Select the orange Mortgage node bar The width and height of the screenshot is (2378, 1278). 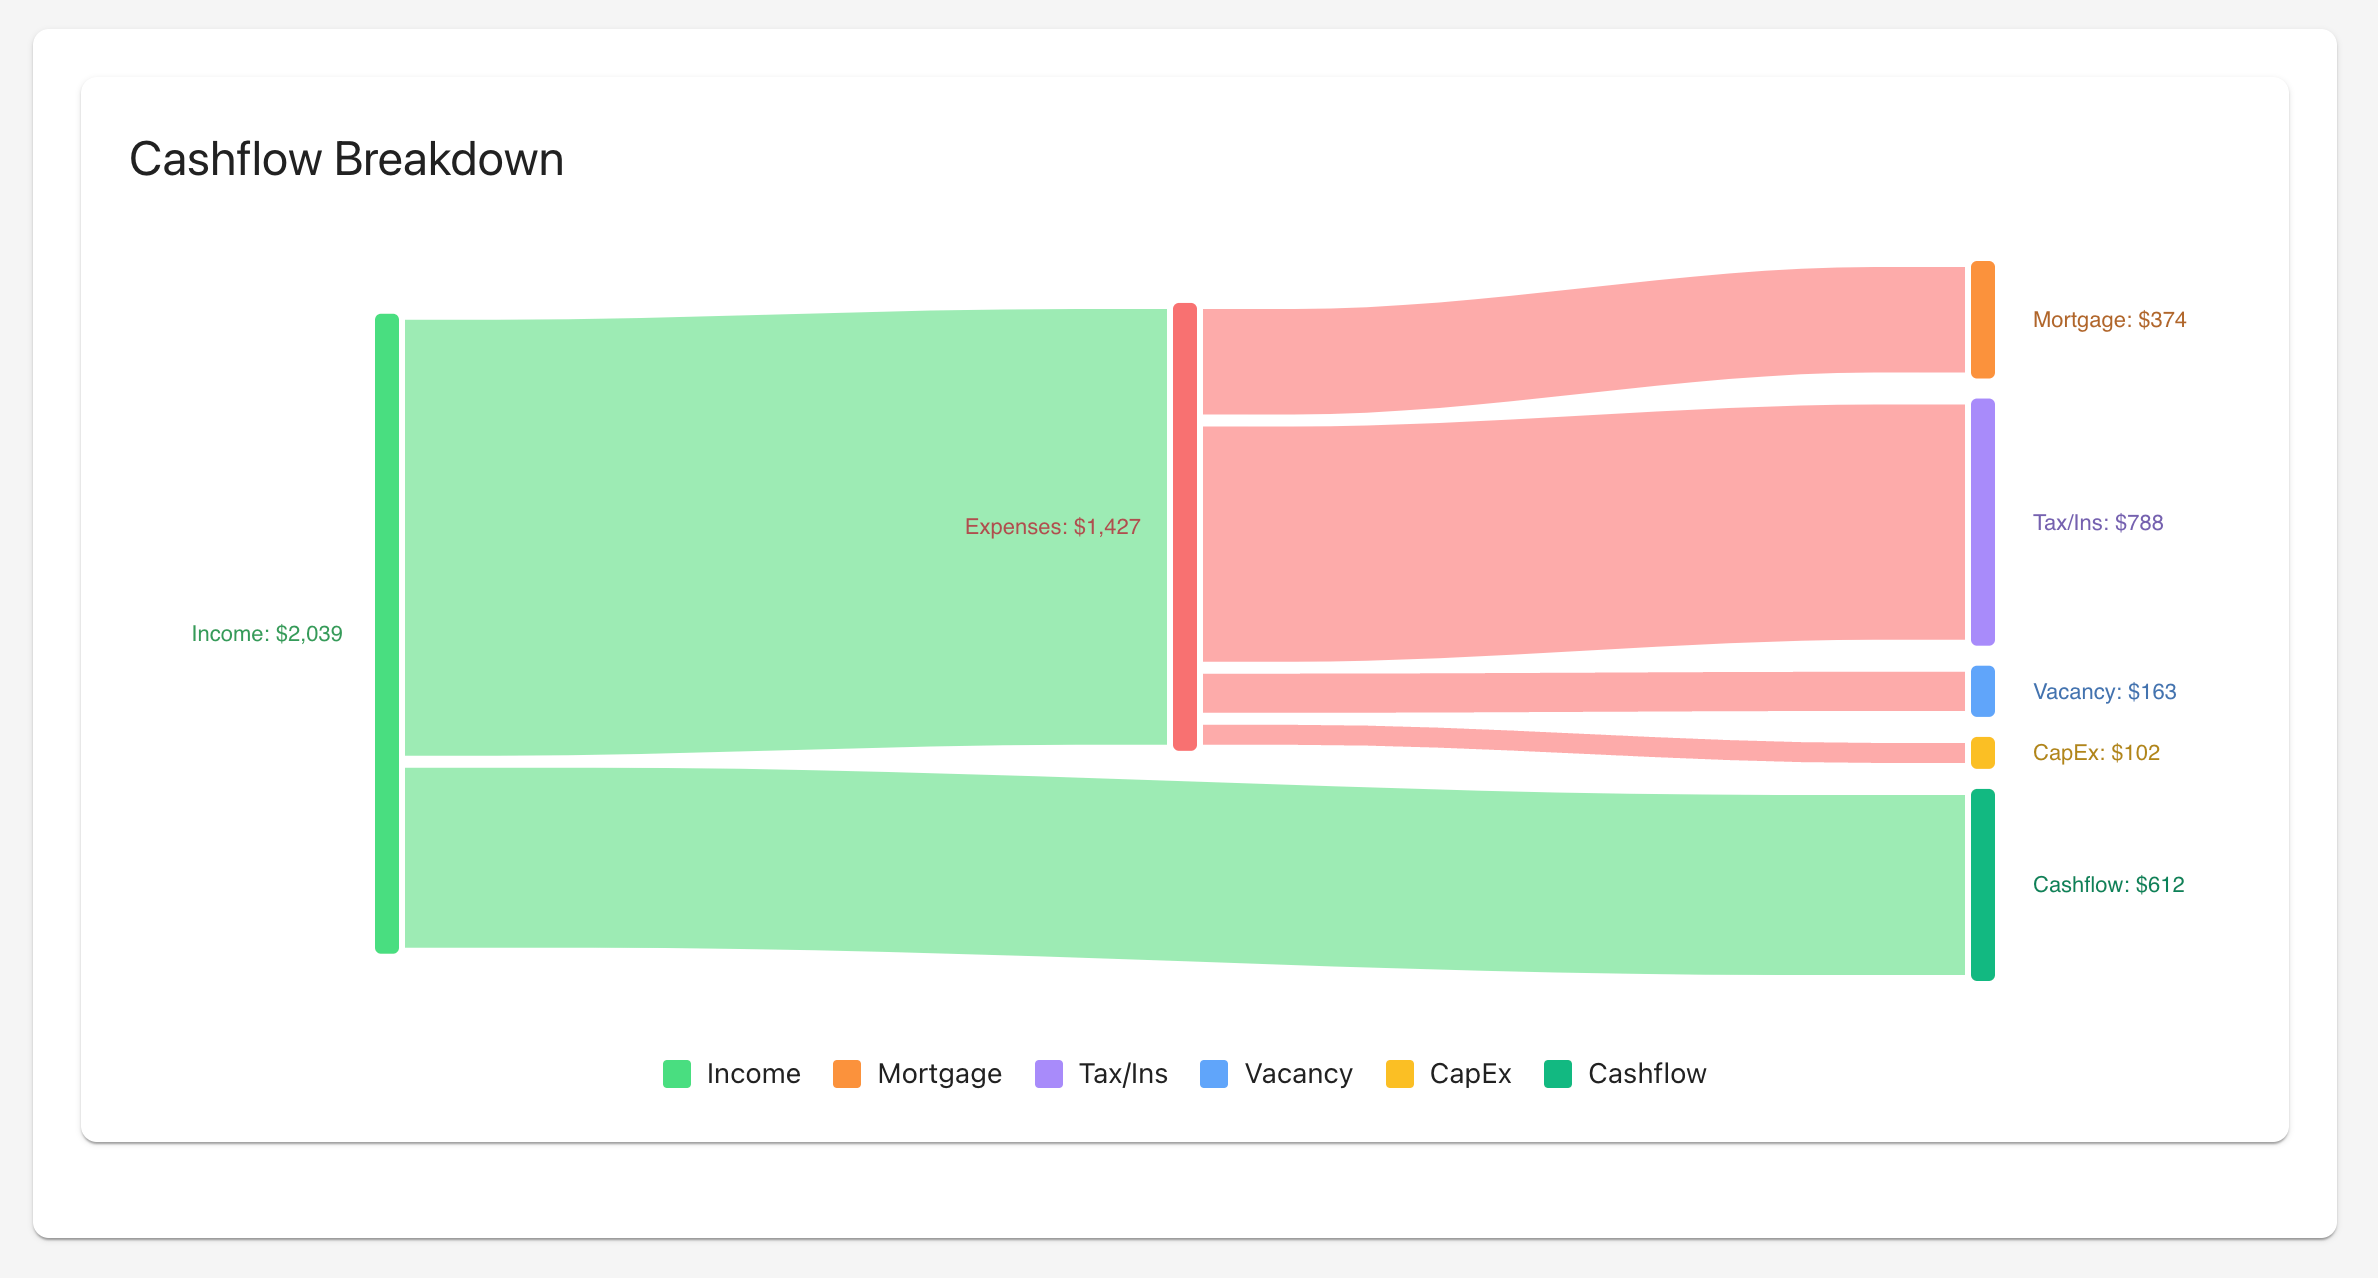click(1983, 320)
